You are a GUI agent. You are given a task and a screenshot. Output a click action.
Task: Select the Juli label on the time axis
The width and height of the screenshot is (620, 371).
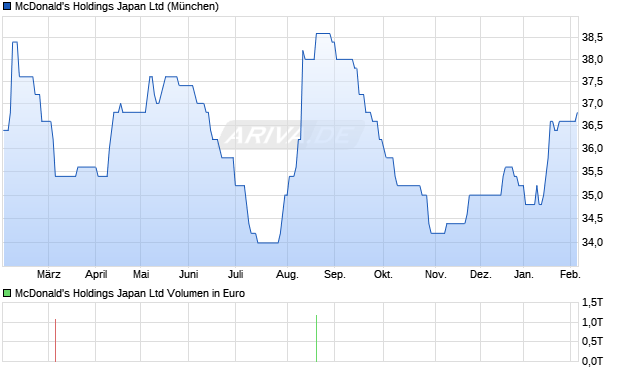(236, 274)
